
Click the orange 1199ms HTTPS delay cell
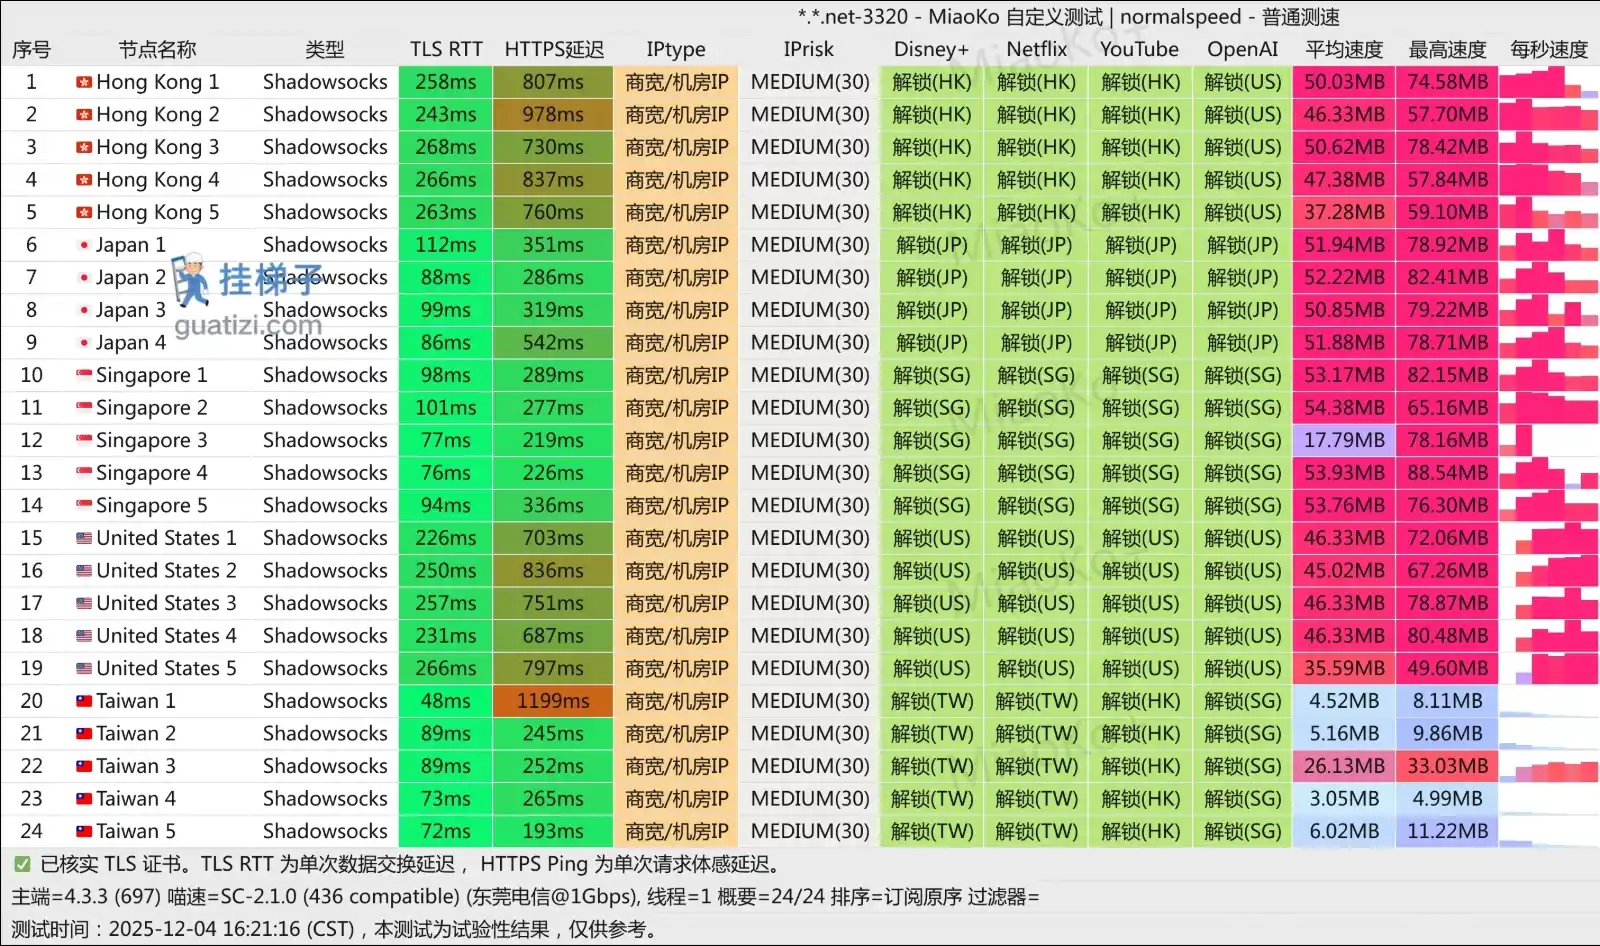click(553, 701)
